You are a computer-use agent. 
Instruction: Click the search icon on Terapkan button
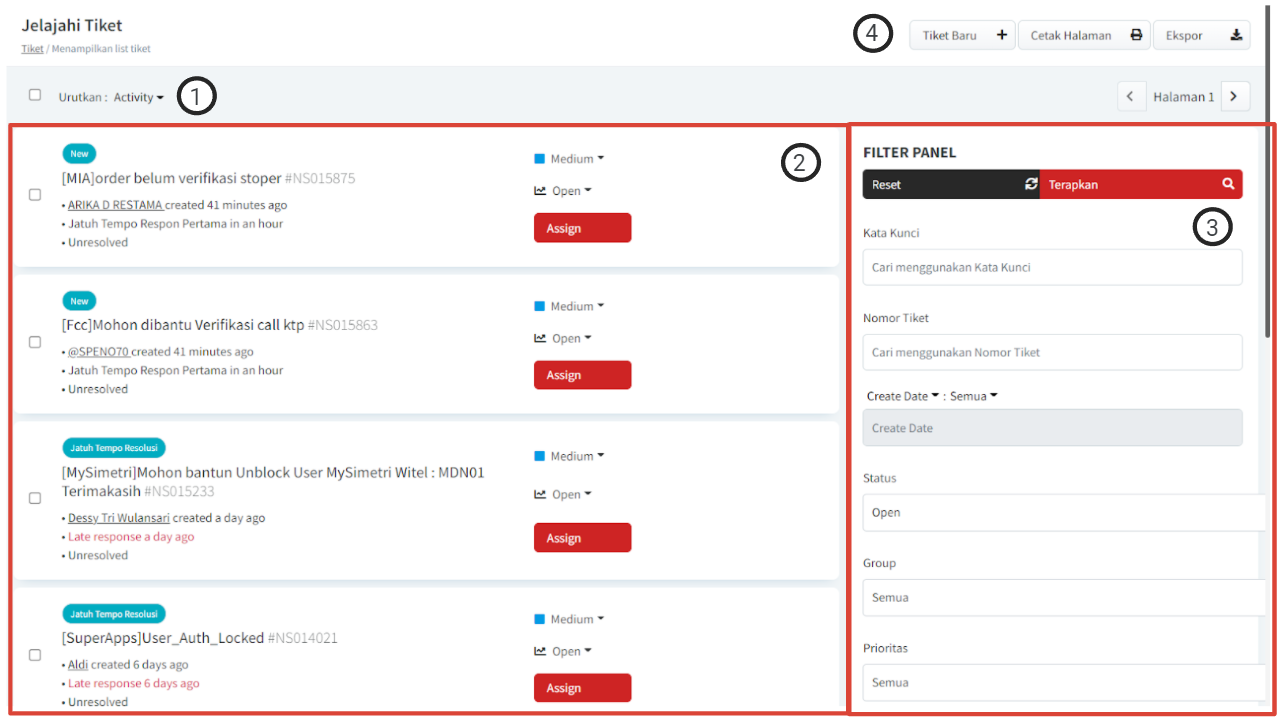coord(1228,184)
